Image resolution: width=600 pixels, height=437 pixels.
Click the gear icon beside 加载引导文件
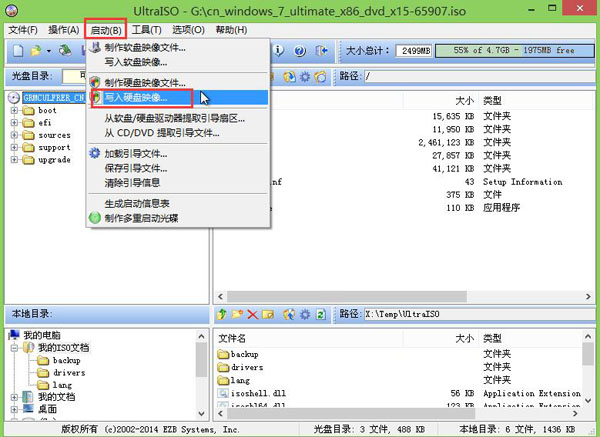(x=95, y=153)
